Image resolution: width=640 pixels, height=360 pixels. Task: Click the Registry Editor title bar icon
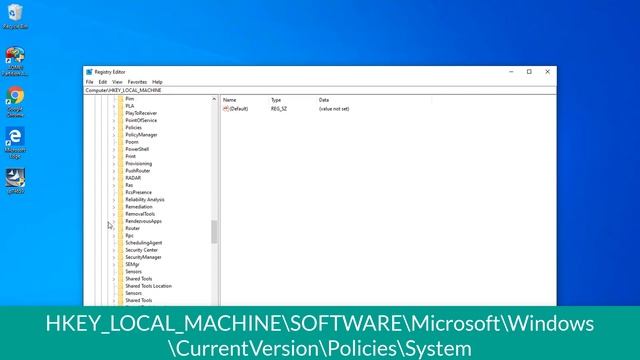[89, 72]
